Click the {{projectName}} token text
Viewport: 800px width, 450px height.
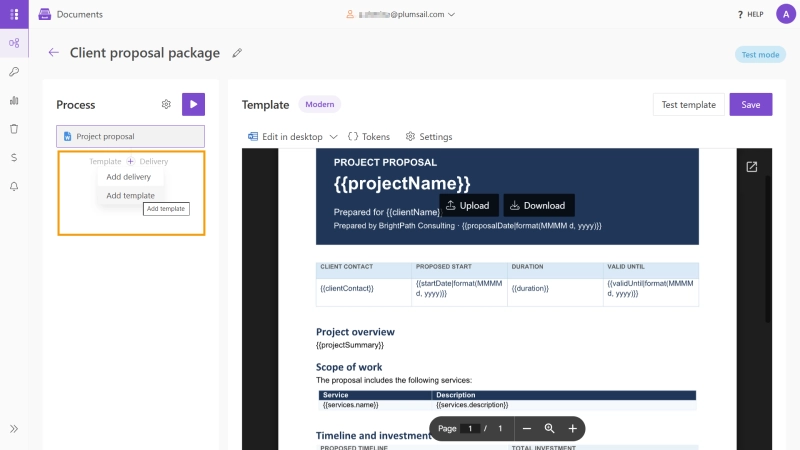[x=402, y=184]
